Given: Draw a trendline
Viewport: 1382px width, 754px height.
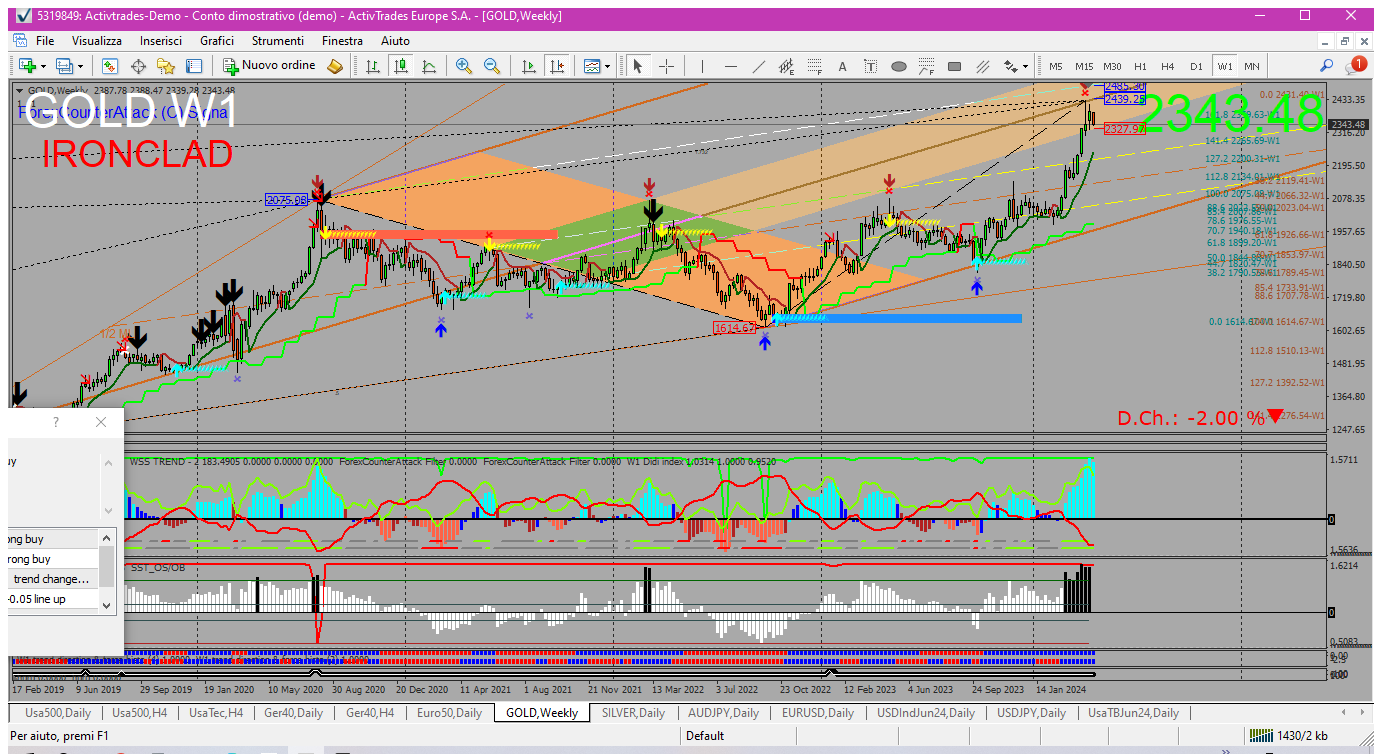Looking at the screenshot, I should click(x=759, y=66).
